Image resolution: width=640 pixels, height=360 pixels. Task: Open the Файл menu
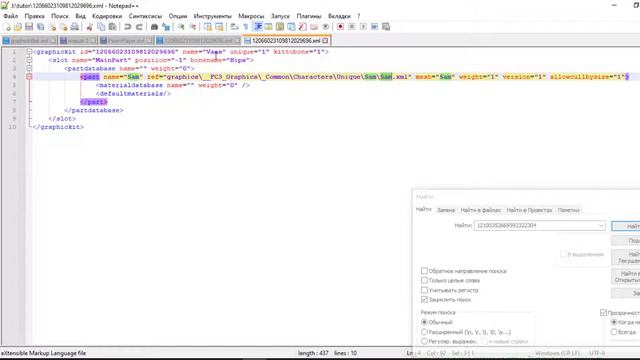tap(11, 16)
